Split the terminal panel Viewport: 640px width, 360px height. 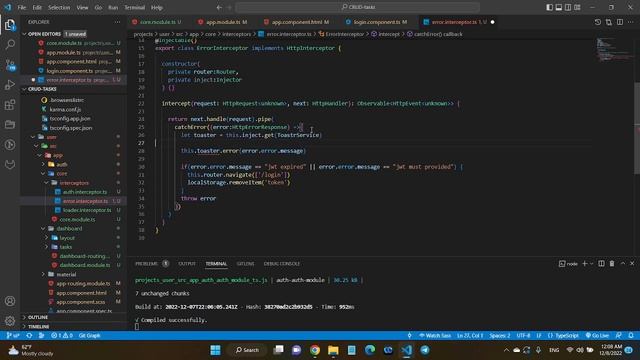click(601, 264)
